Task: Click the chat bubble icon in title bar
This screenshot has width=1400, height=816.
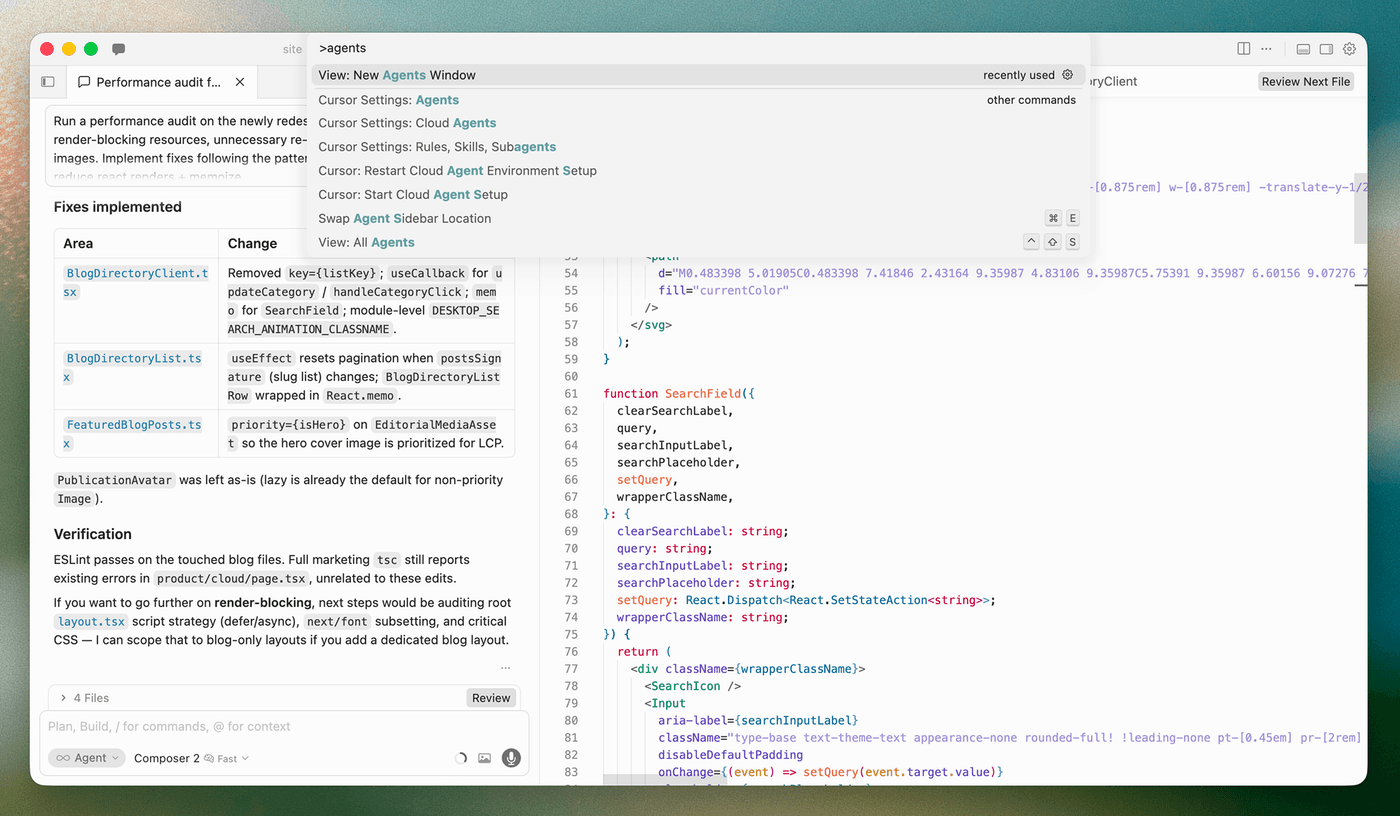Action: [x=119, y=49]
